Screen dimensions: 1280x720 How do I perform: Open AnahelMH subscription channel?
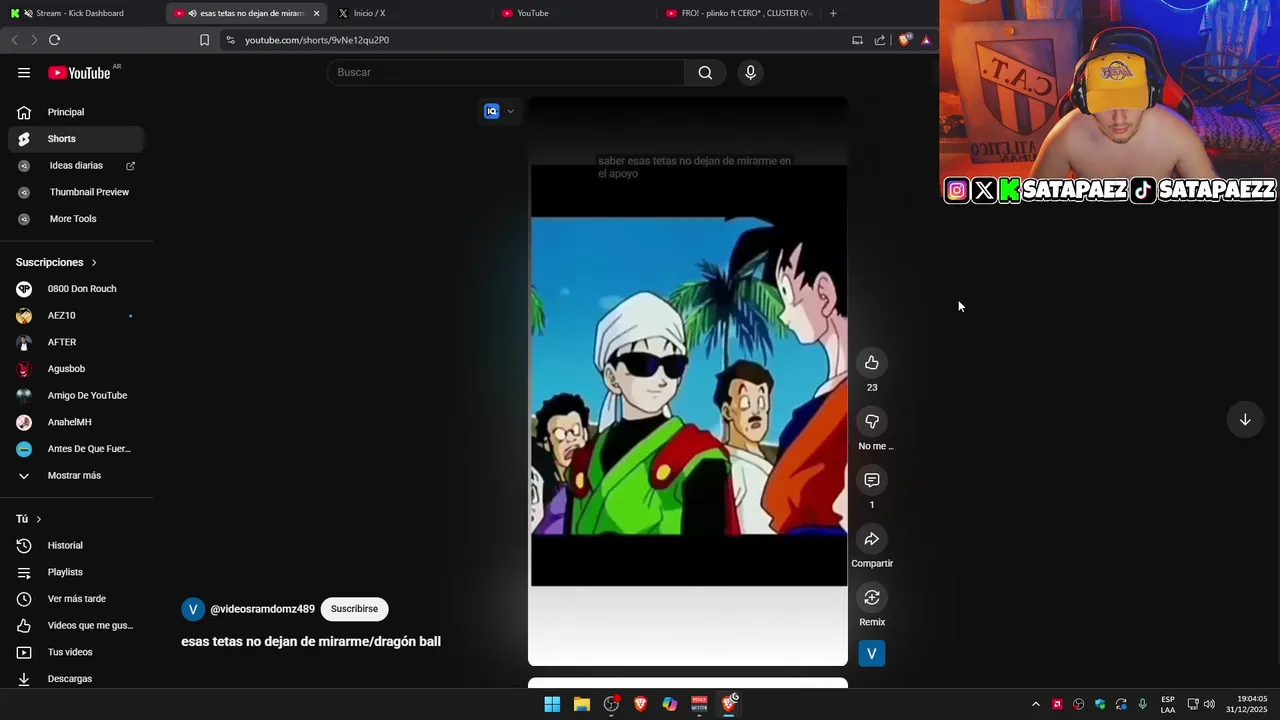75,422
